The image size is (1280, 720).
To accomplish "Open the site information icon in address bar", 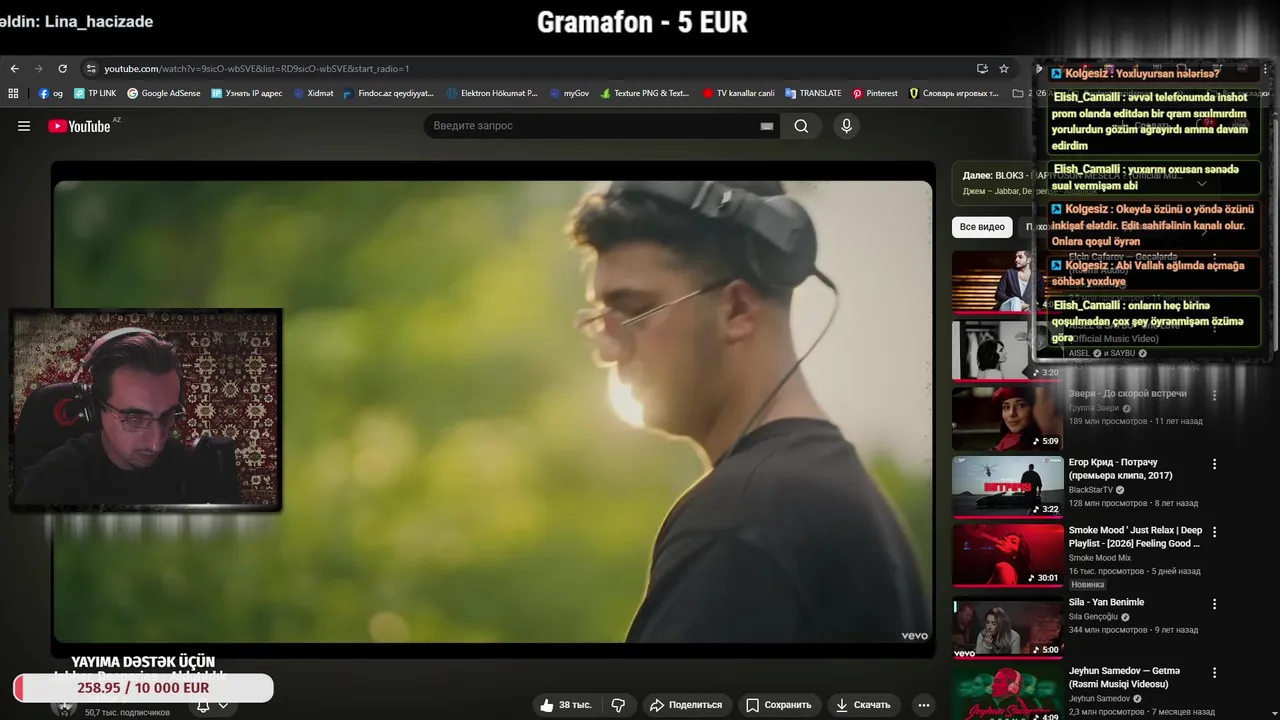I will point(91,69).
